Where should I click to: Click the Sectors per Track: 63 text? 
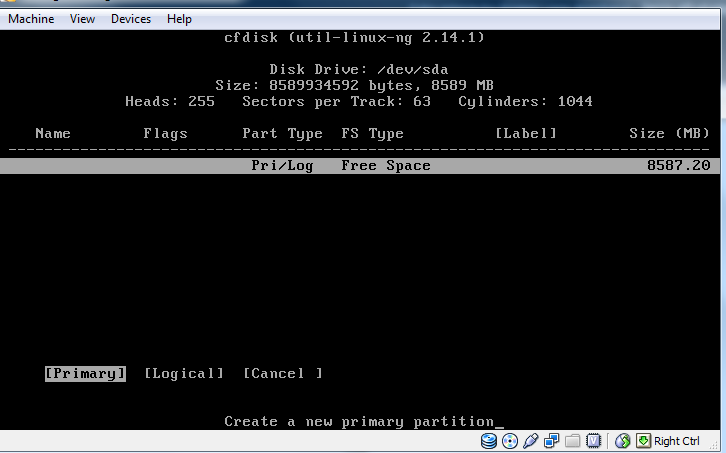tap(337, 101)
